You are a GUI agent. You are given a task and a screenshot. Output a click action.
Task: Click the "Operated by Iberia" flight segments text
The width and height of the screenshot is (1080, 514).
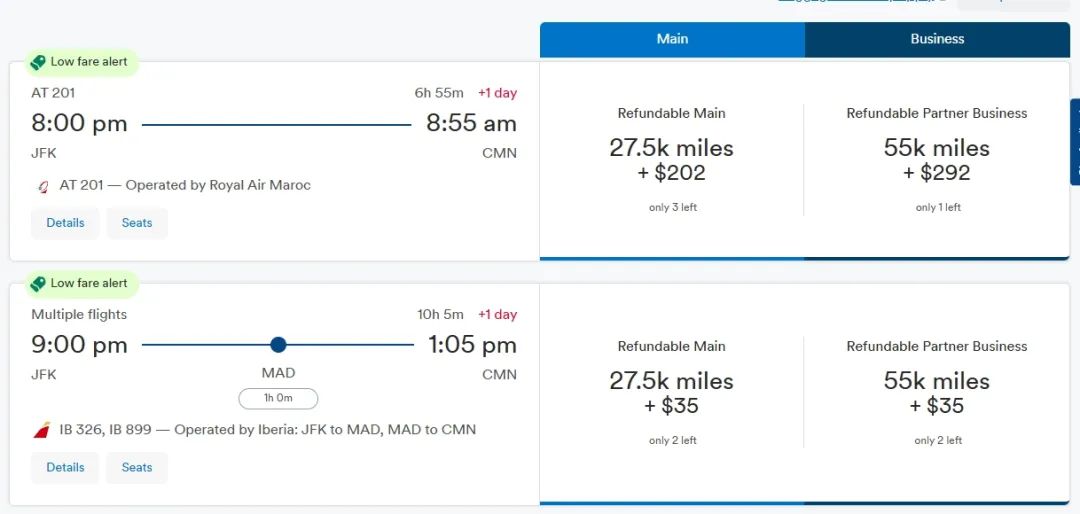[x=268, y=430]
